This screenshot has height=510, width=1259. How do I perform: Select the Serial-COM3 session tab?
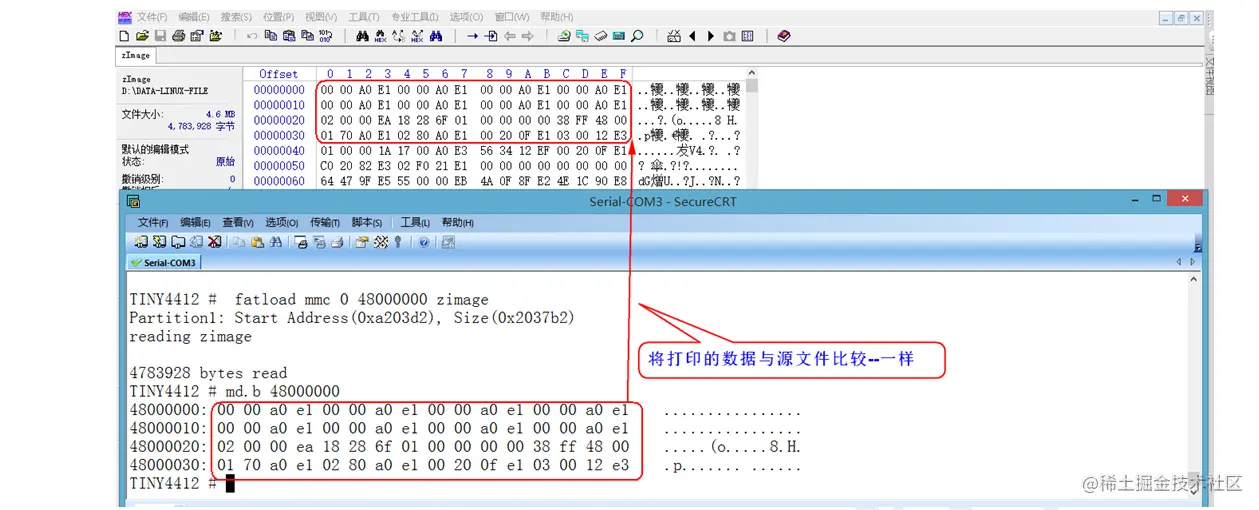click(x=165, y=262)
